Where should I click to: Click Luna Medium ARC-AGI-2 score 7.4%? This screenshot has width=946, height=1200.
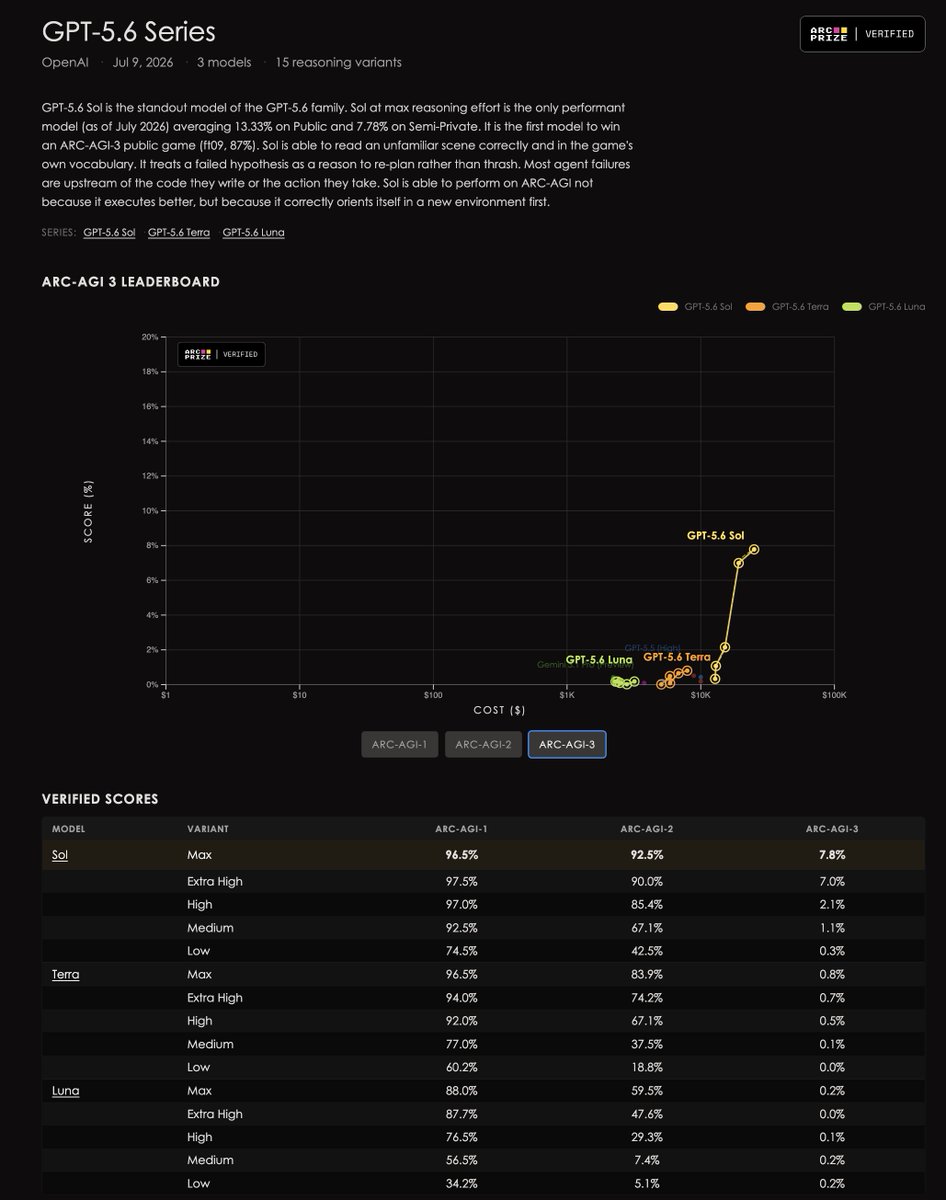(647, 1160)
